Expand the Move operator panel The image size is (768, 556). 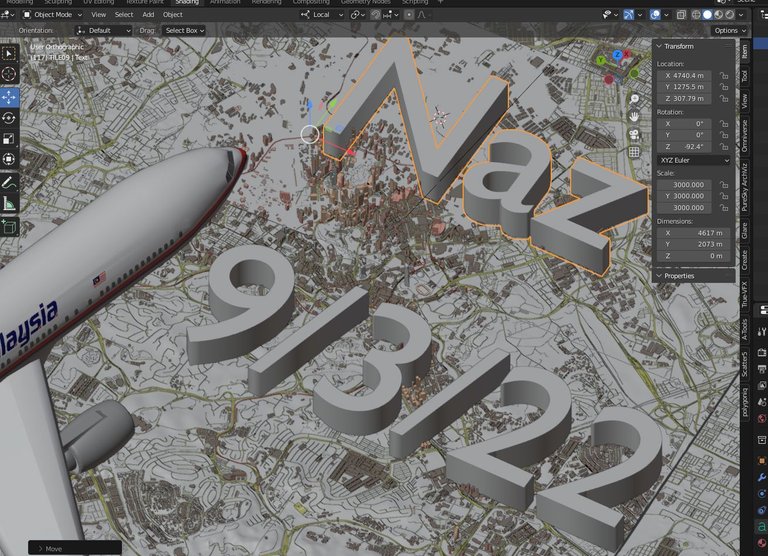[74, 549]
